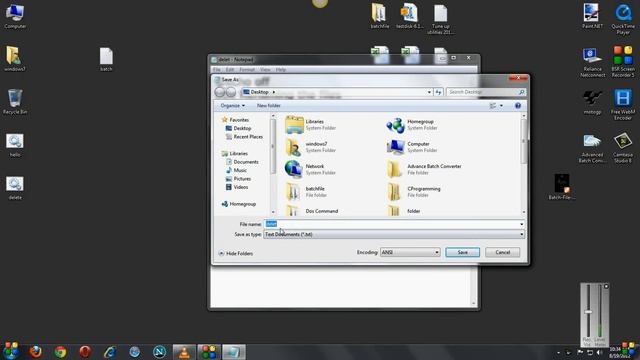Select the batch file on desktop
640x360 pixels.
(106, 59)
